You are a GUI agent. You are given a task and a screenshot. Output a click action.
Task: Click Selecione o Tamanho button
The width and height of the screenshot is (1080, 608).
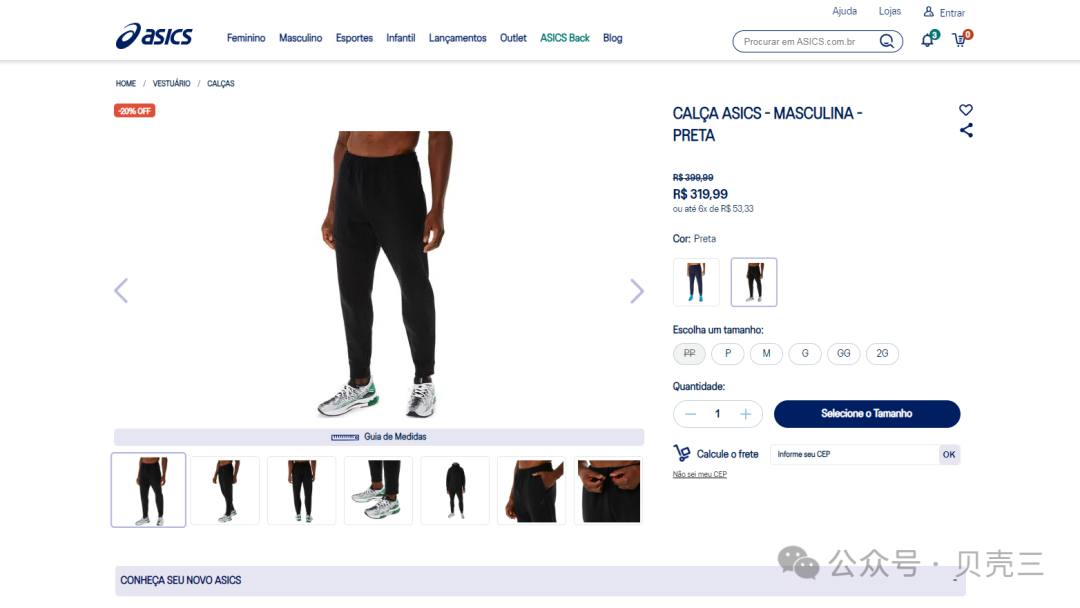tap(866, 413)
